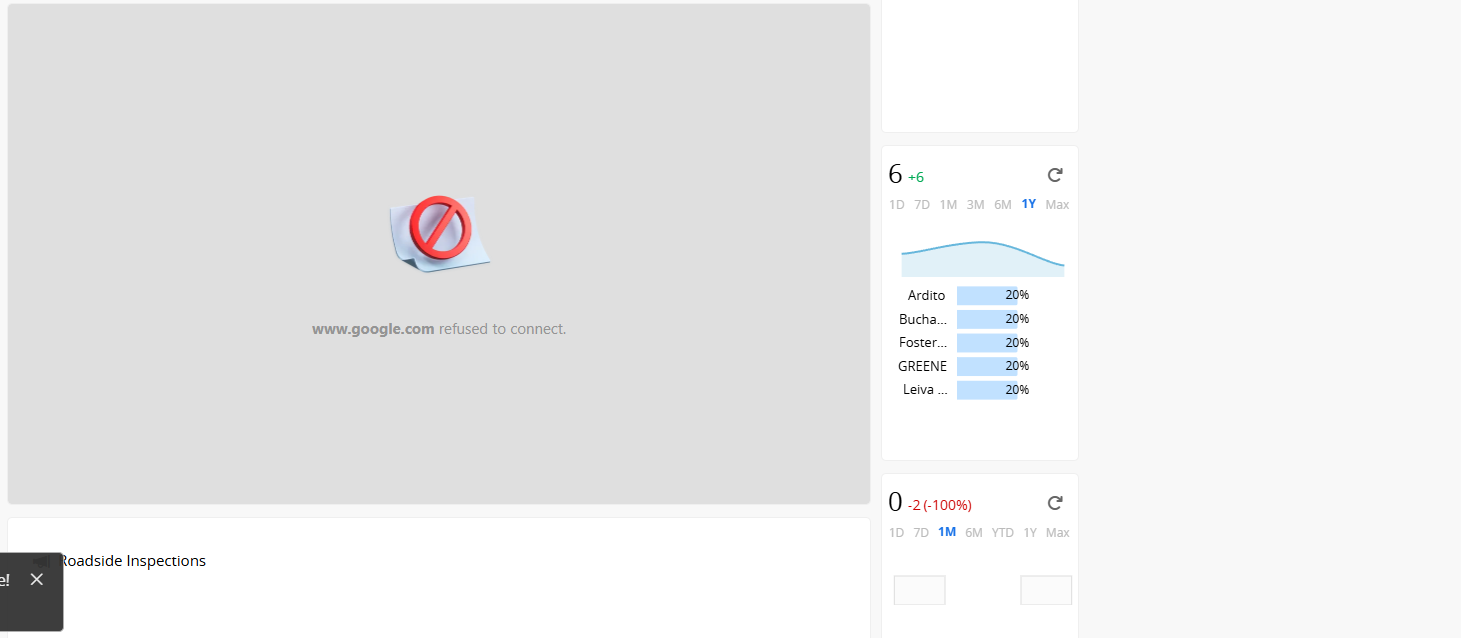Select 7D range in the -2 (-100%) widget

922,532
